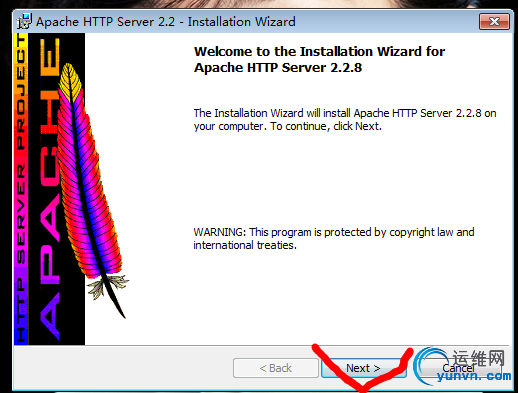Close the Installation Wizard window

pos(494,22)
